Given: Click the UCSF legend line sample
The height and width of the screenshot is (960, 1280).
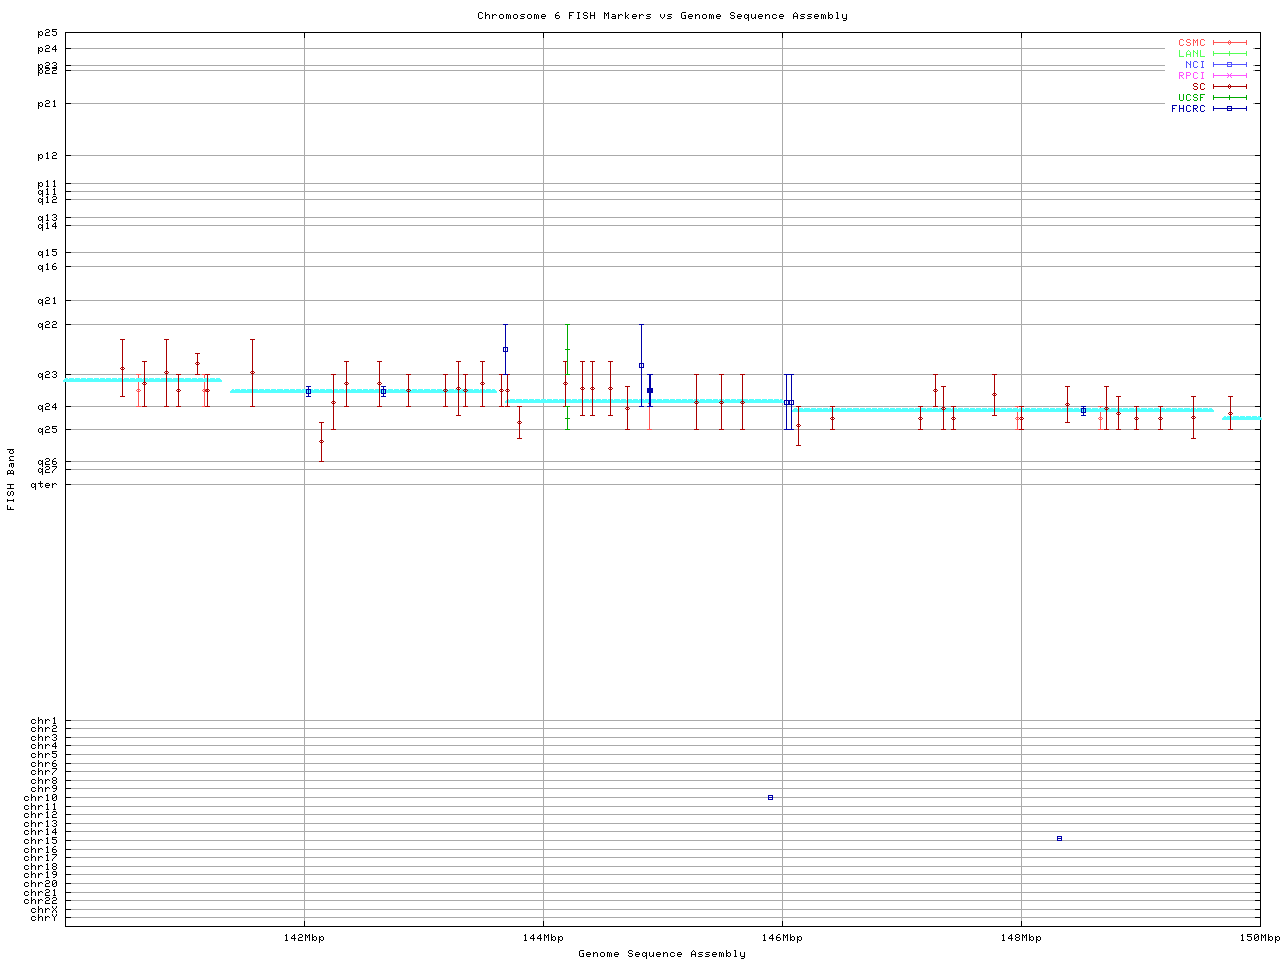Looking at the screenshot, I should pos(1229,98).
